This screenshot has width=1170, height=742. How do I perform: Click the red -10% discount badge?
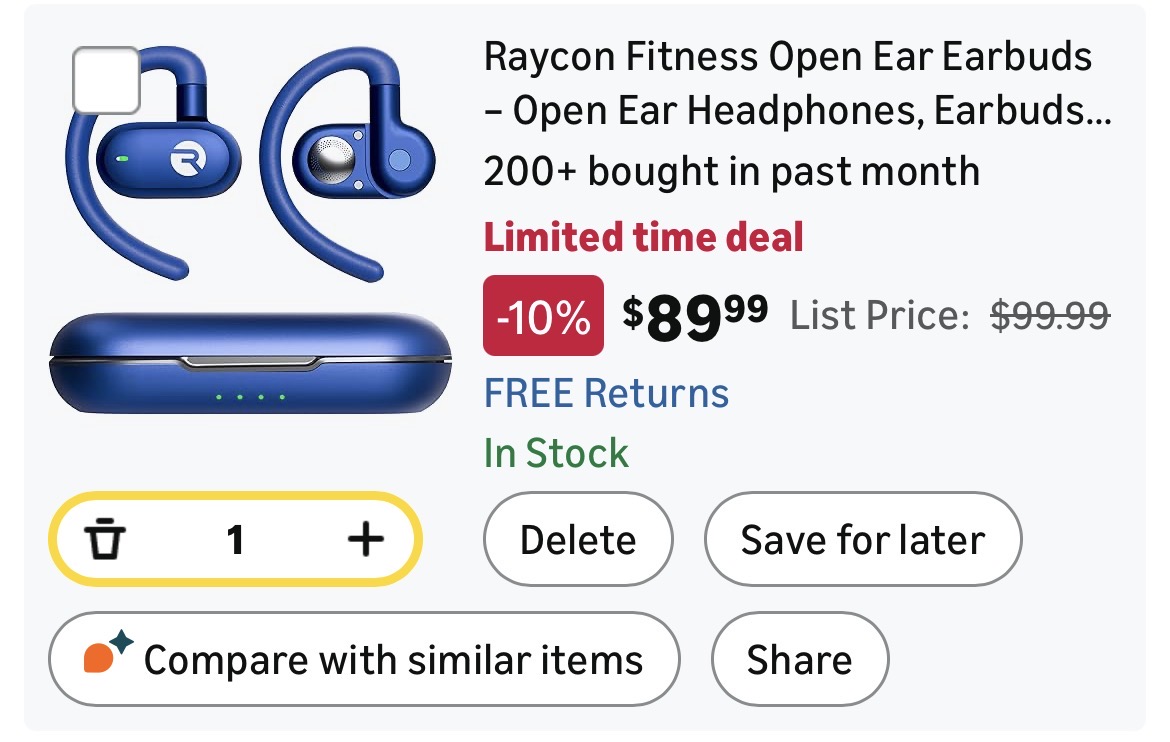coord(543,316)
